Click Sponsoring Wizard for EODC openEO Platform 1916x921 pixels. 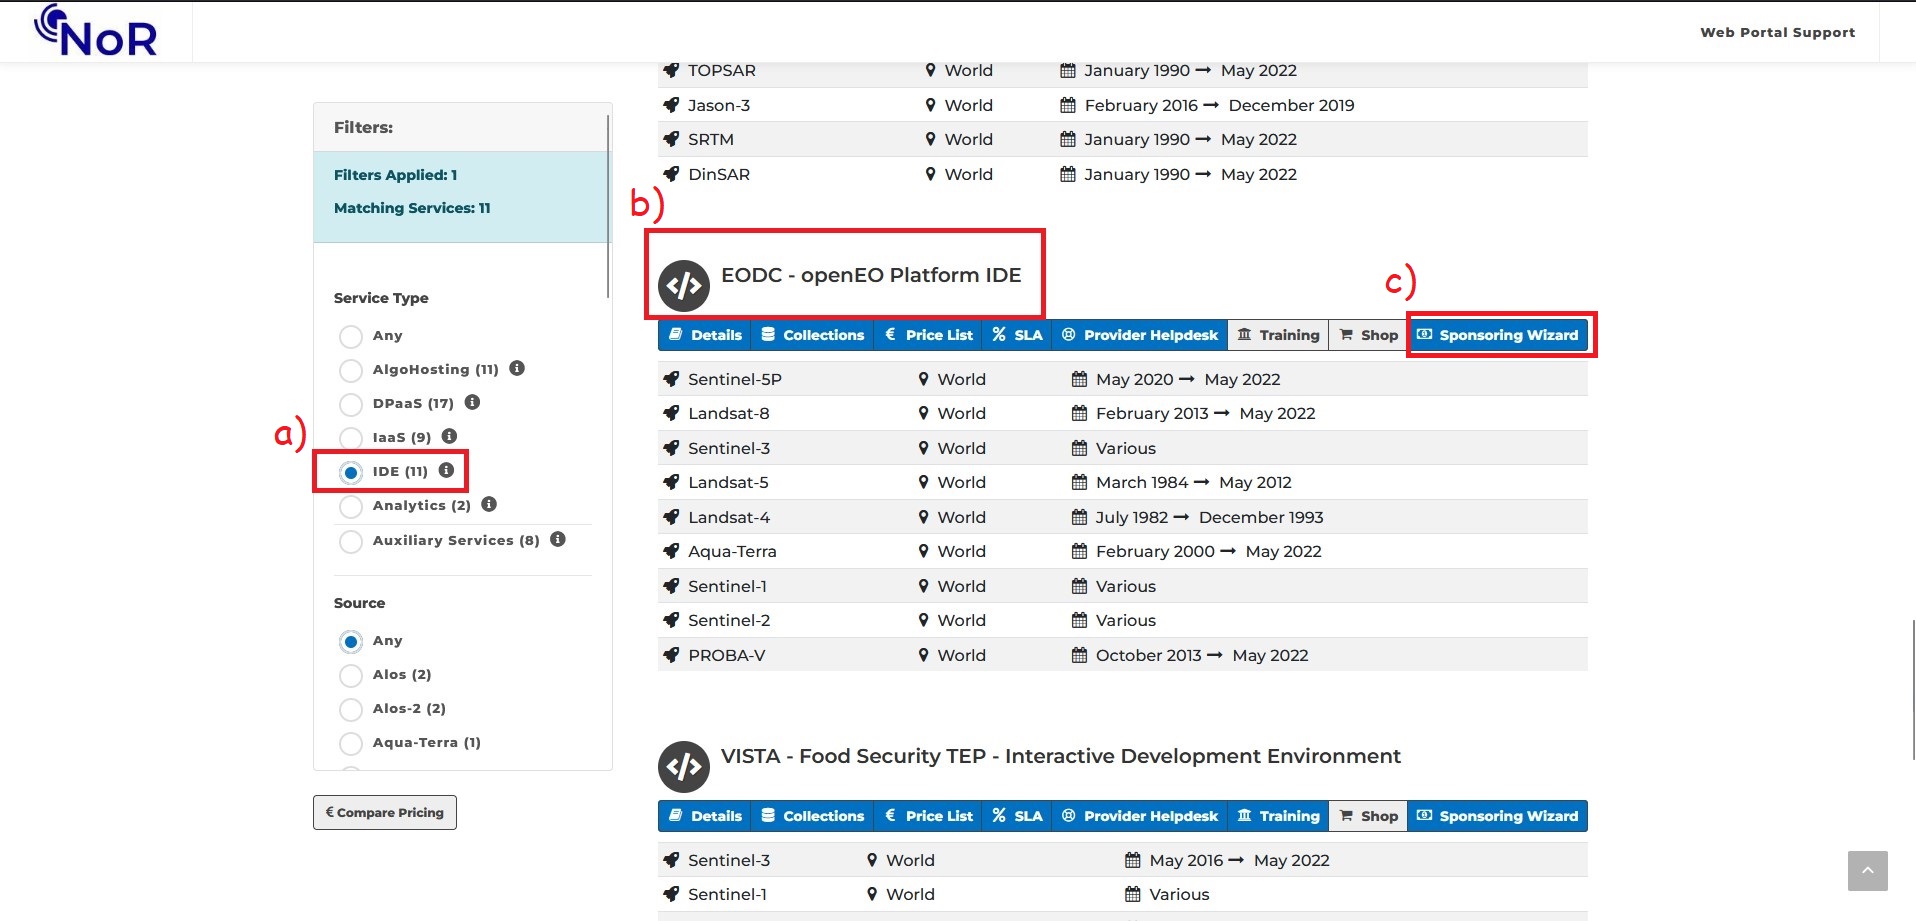(1498, 335)
